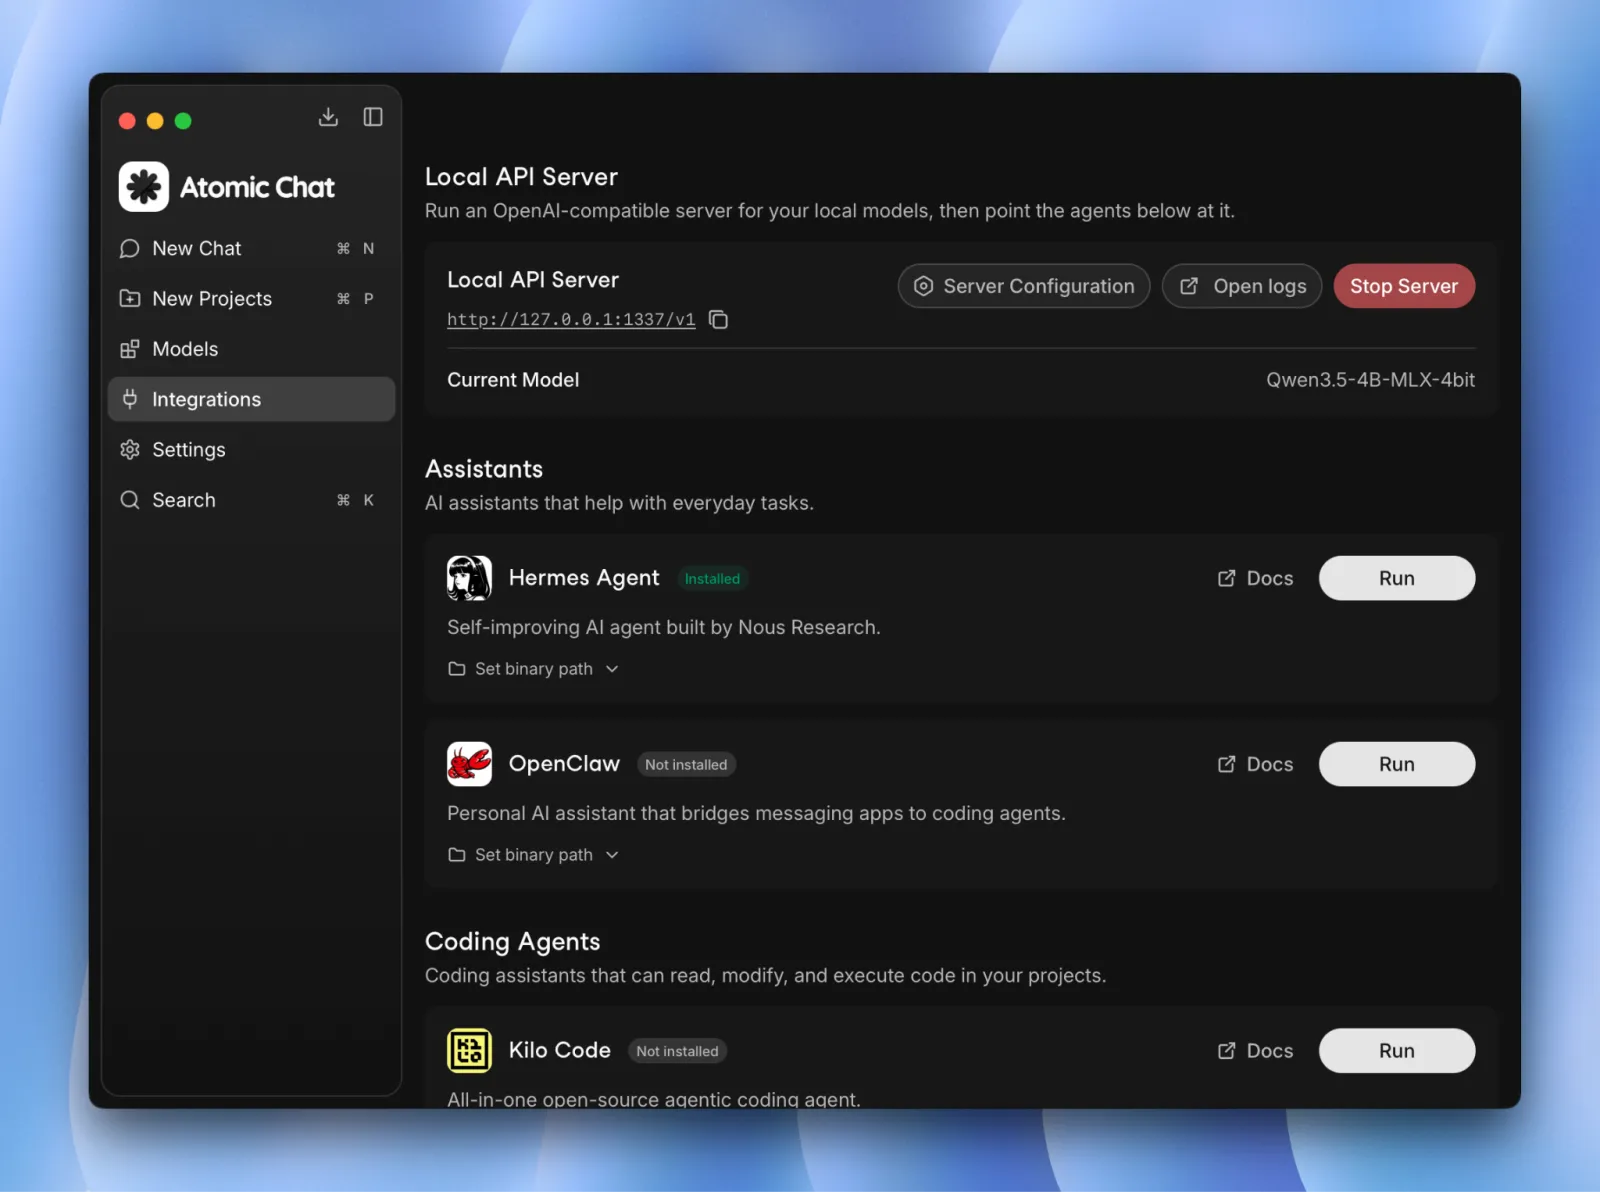The image size is (1600, 1192).
Task: Click the blocks icon beside Models
Action: (130, 349)
